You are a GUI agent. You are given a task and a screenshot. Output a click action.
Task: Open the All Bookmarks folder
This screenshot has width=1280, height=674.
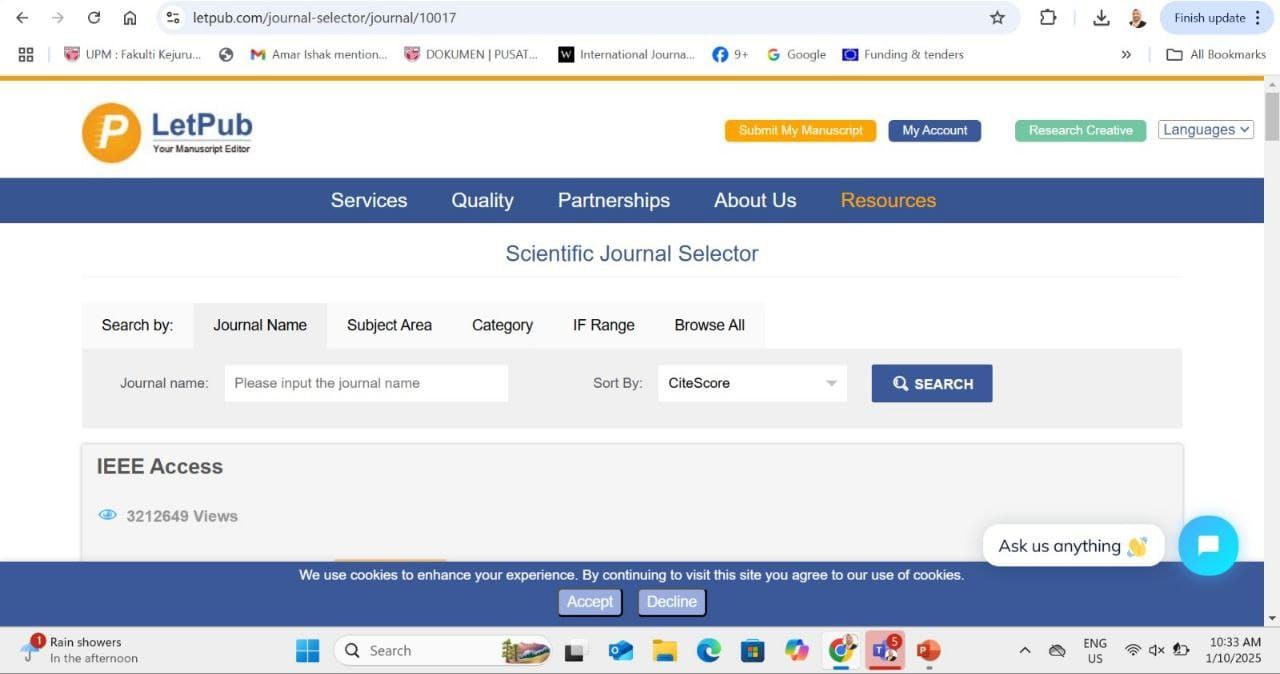point(1216,55)
